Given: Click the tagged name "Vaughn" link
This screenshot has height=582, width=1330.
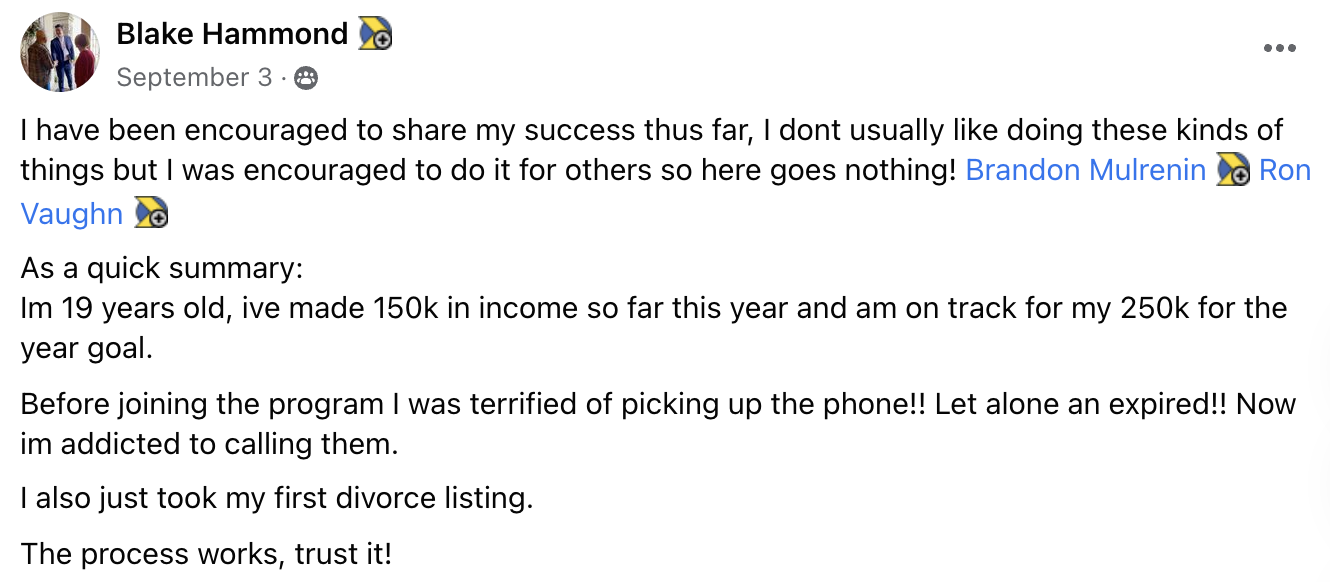Looking at the screenshot, I should click(x=72, y=213).
